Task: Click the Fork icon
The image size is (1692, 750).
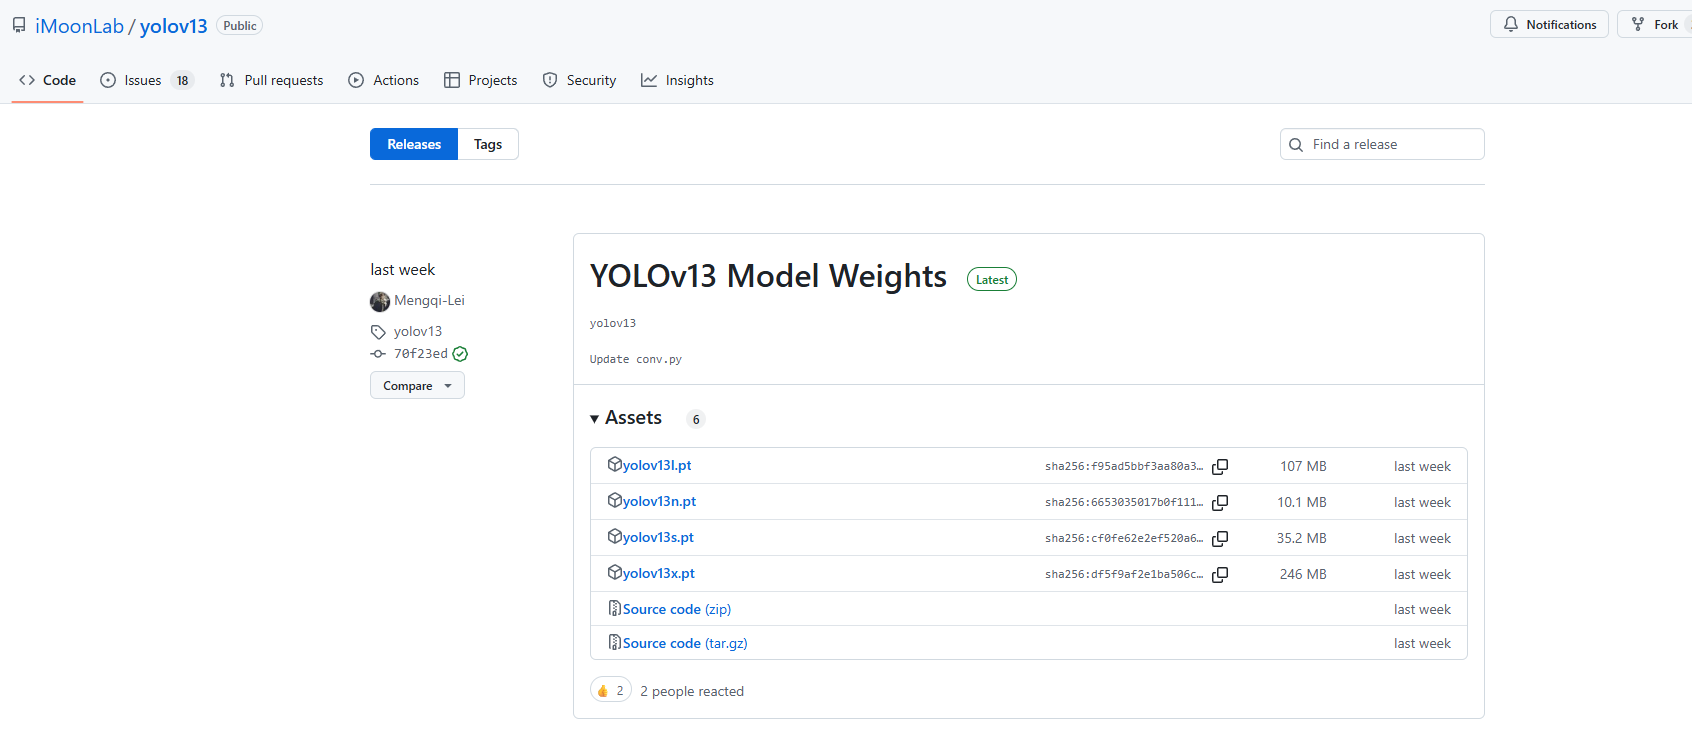Action: tap(1638, 24)
